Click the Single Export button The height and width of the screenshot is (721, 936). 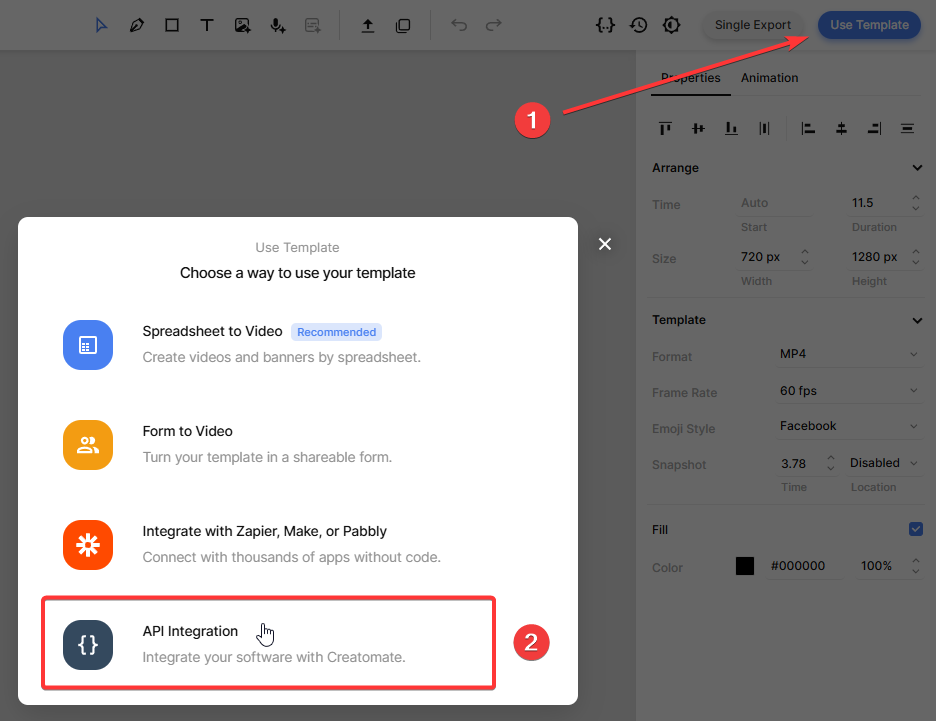[752, 25]
